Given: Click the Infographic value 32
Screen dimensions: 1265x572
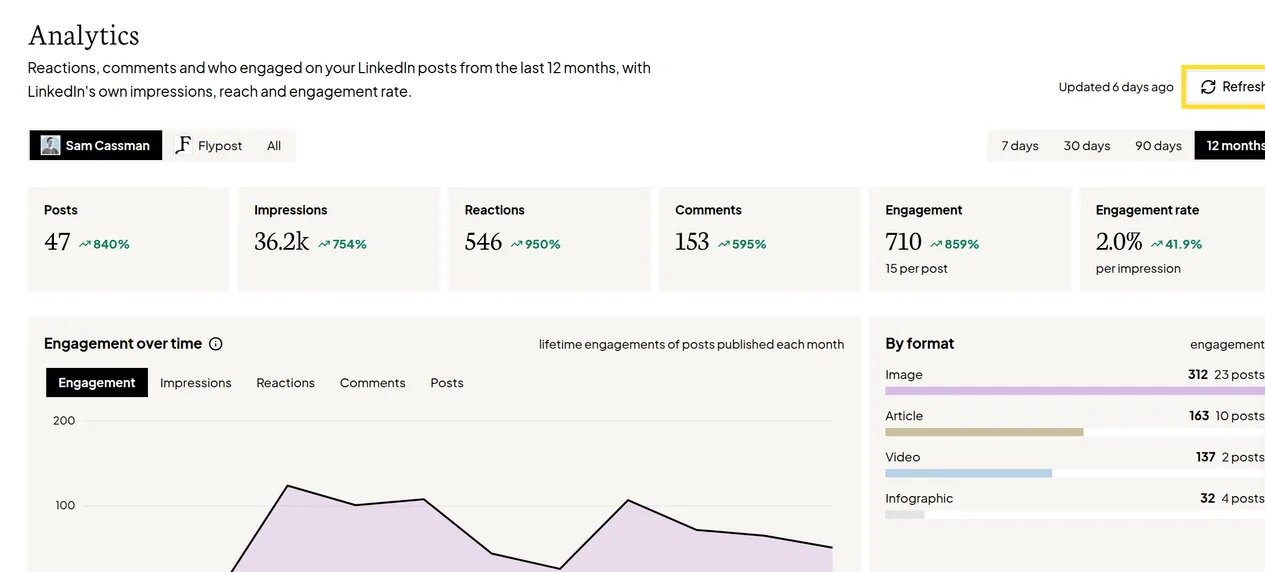Looking at the screenshot, I should pos(1208,498).
